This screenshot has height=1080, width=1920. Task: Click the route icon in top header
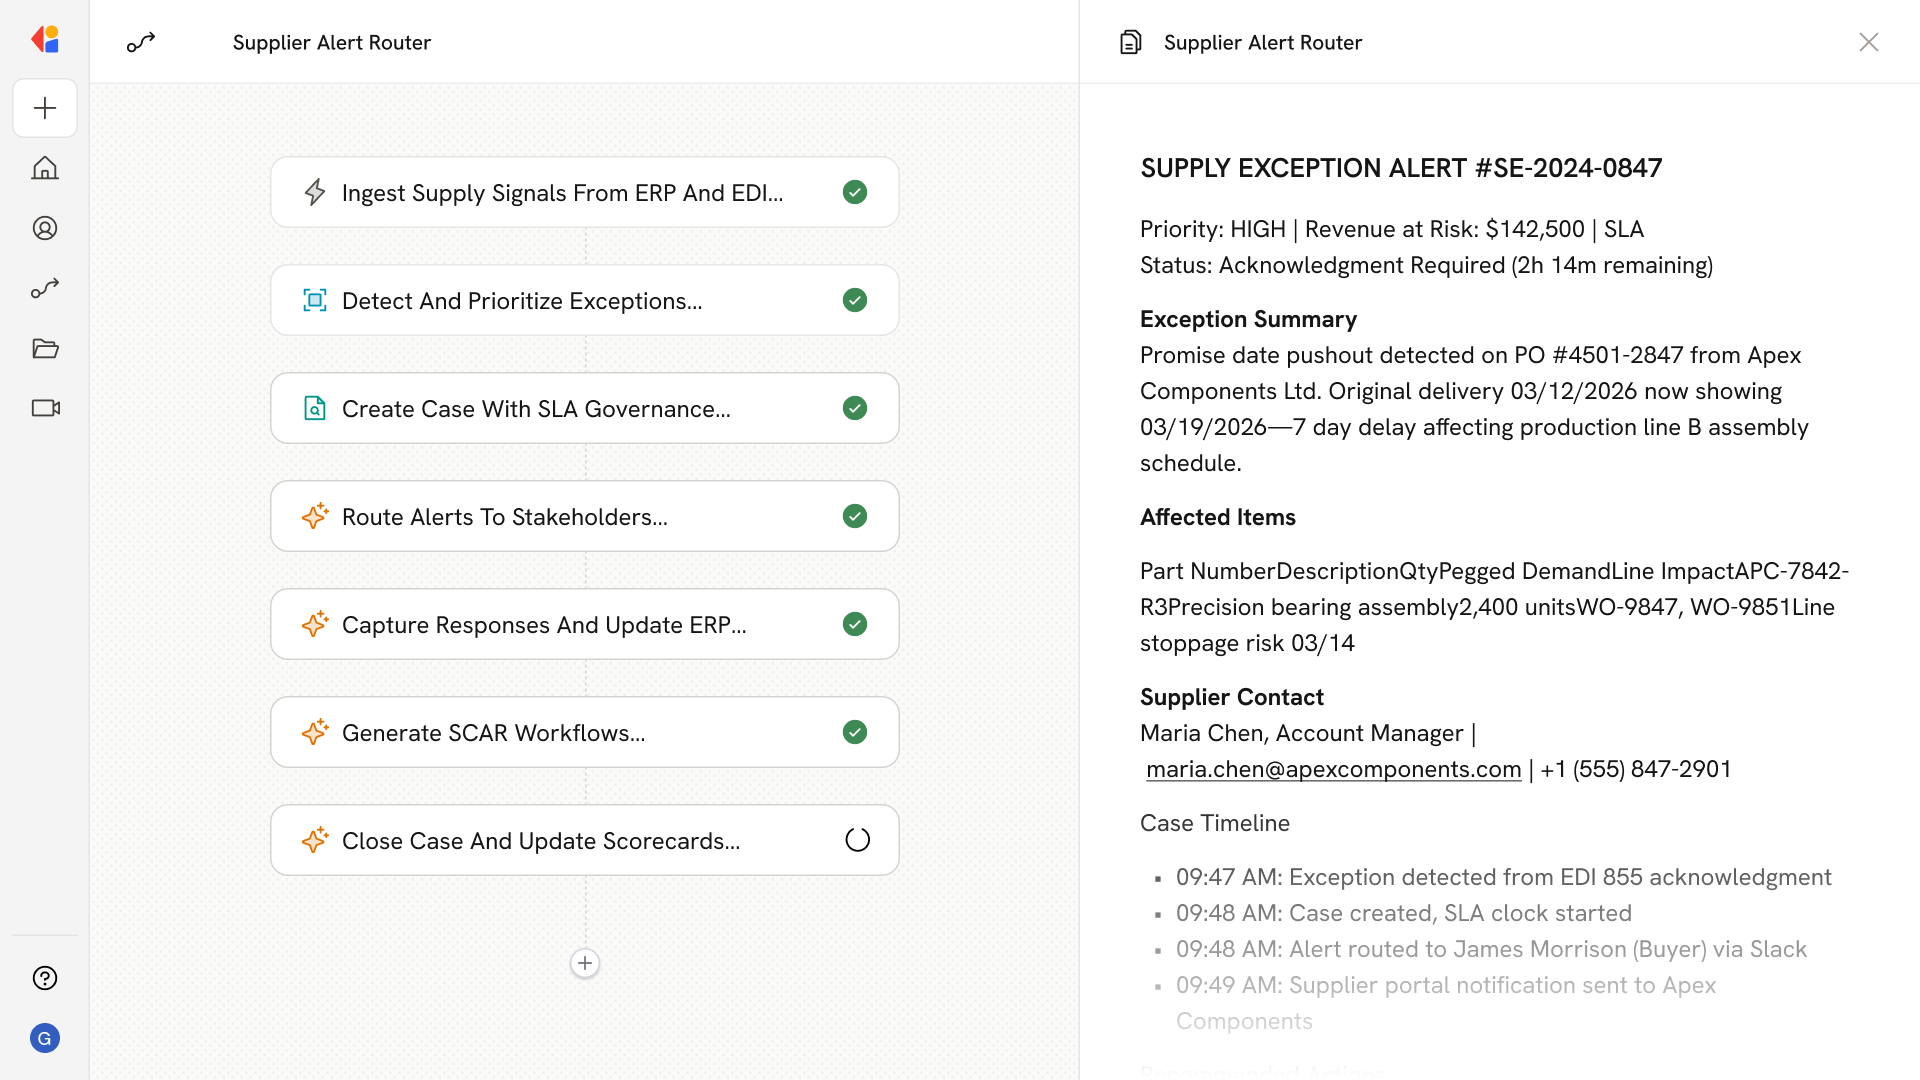(141, 42)
